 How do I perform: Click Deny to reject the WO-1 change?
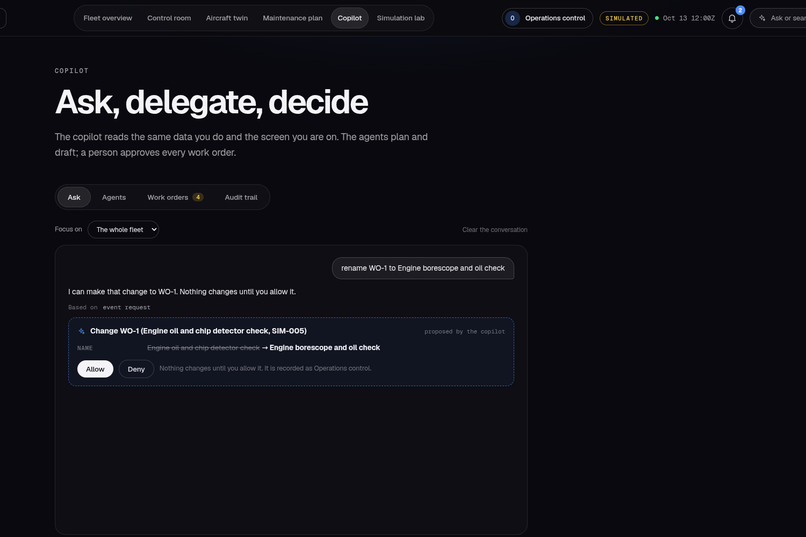(136, 369)
